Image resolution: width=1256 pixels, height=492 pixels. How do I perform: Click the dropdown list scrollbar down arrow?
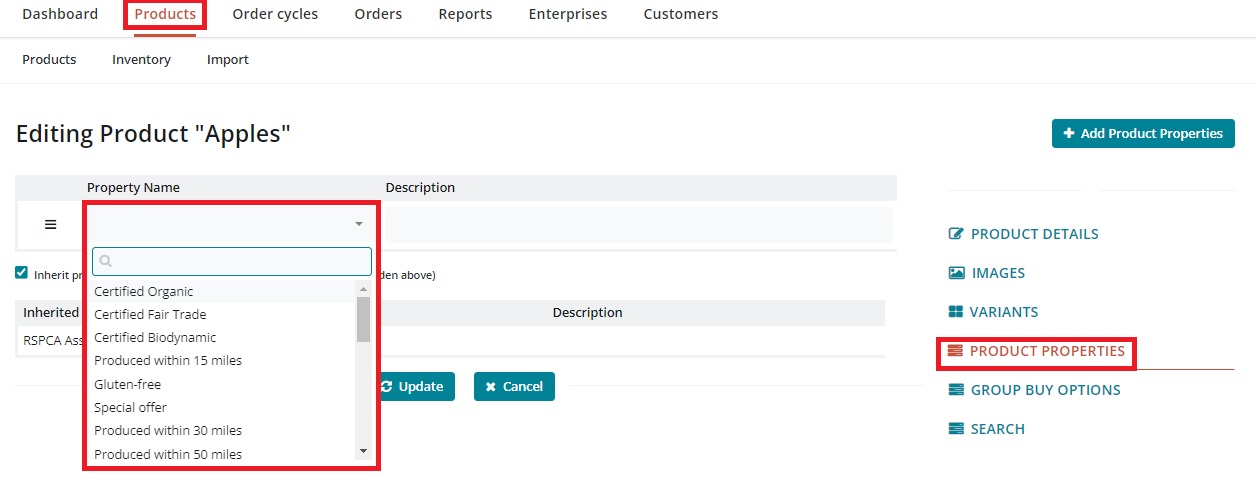pyautogui.click(x=364, y=452)
